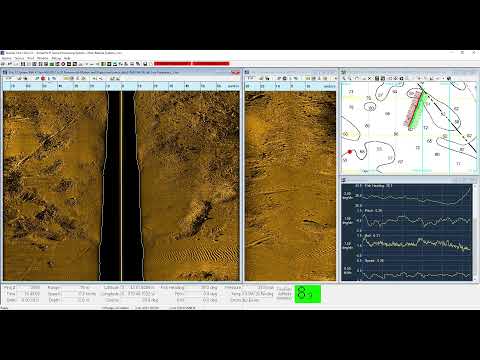Image resolution: width=480 pixels, height=360 pixels.
Task: Click the sensor graph panel vertical scrollbar
Action: pos(475,232)
